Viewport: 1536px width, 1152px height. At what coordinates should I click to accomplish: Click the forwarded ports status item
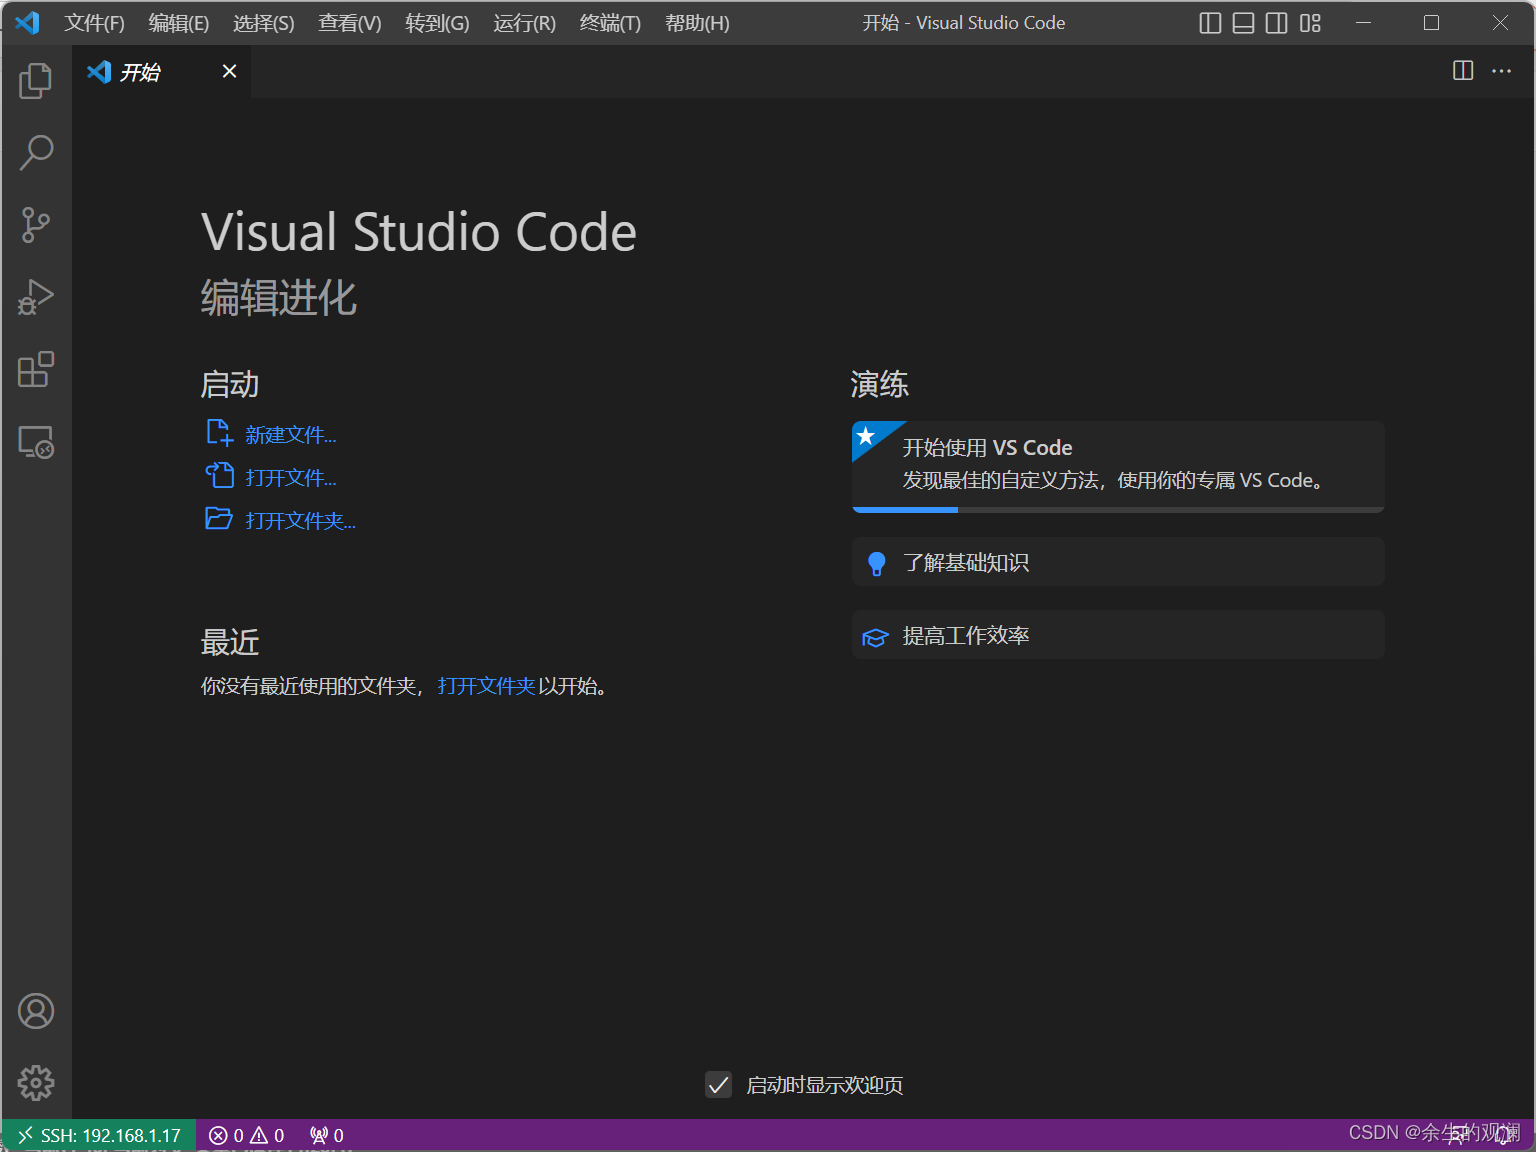click(x=327, y=1136)
